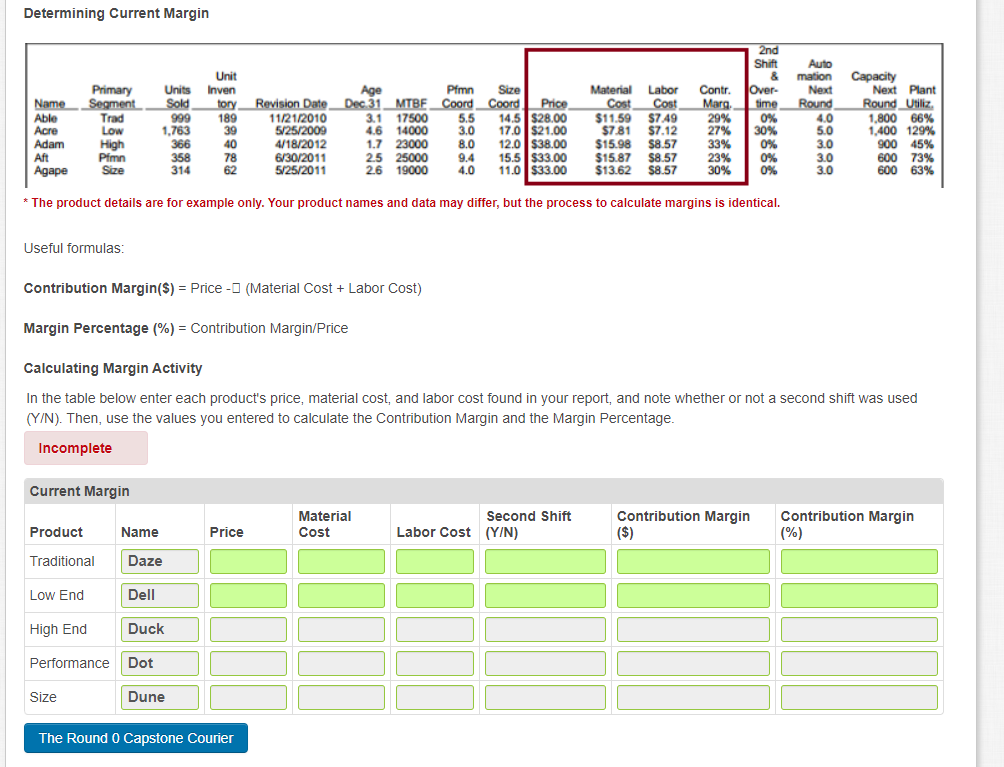Click Daze's Contribution Margin percent field
This screenshot has width=1004, height=767.
coord(858,561)
